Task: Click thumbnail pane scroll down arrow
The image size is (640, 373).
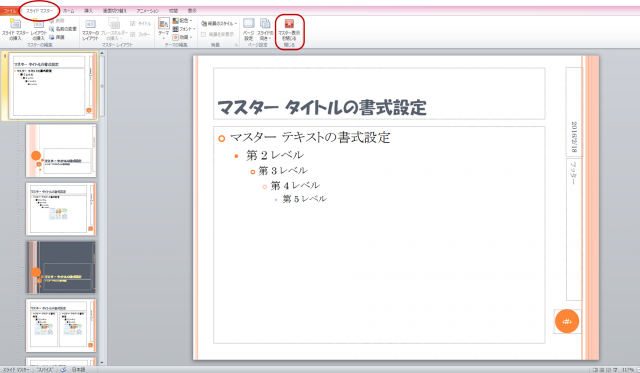Action: [x=102, y=362]
